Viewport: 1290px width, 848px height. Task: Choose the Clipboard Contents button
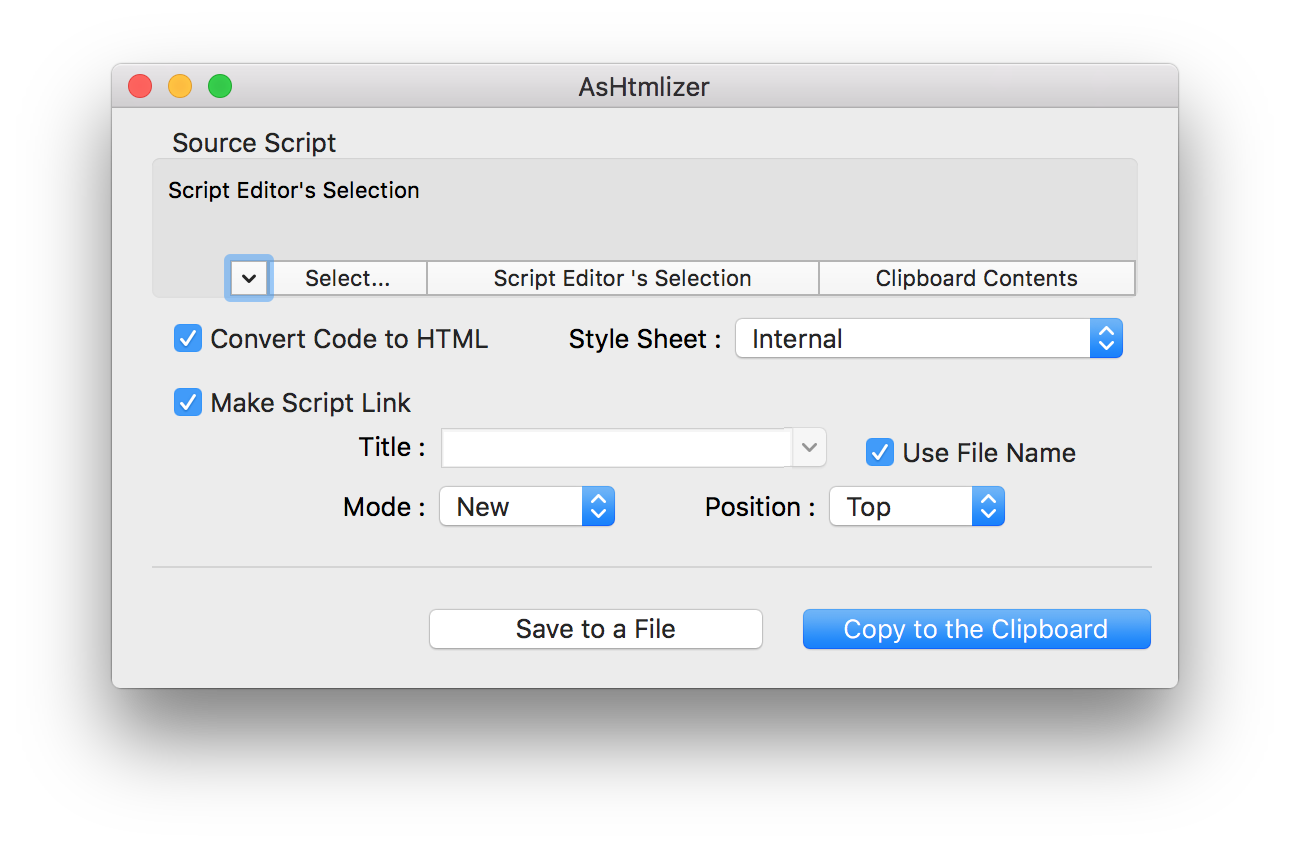(x=976, y=278)
